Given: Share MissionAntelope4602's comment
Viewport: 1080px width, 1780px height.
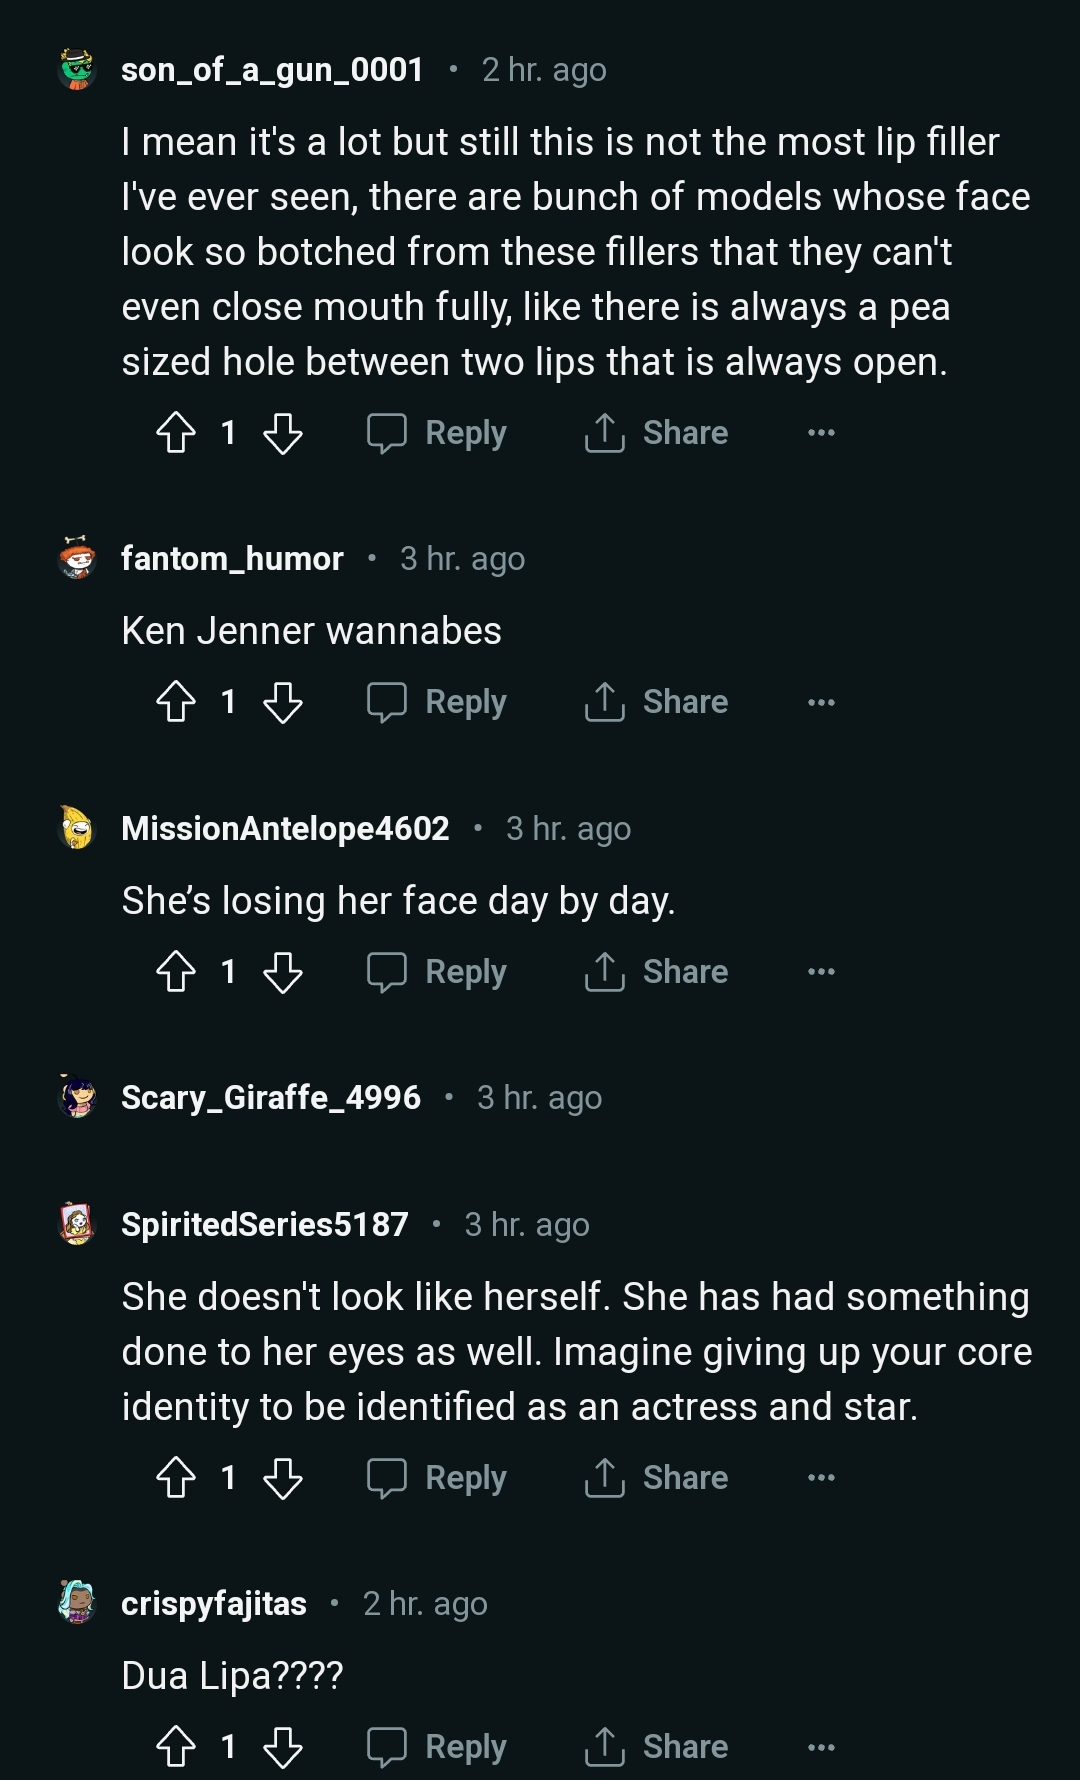Looking at the screenshot, I should (657, 972).
